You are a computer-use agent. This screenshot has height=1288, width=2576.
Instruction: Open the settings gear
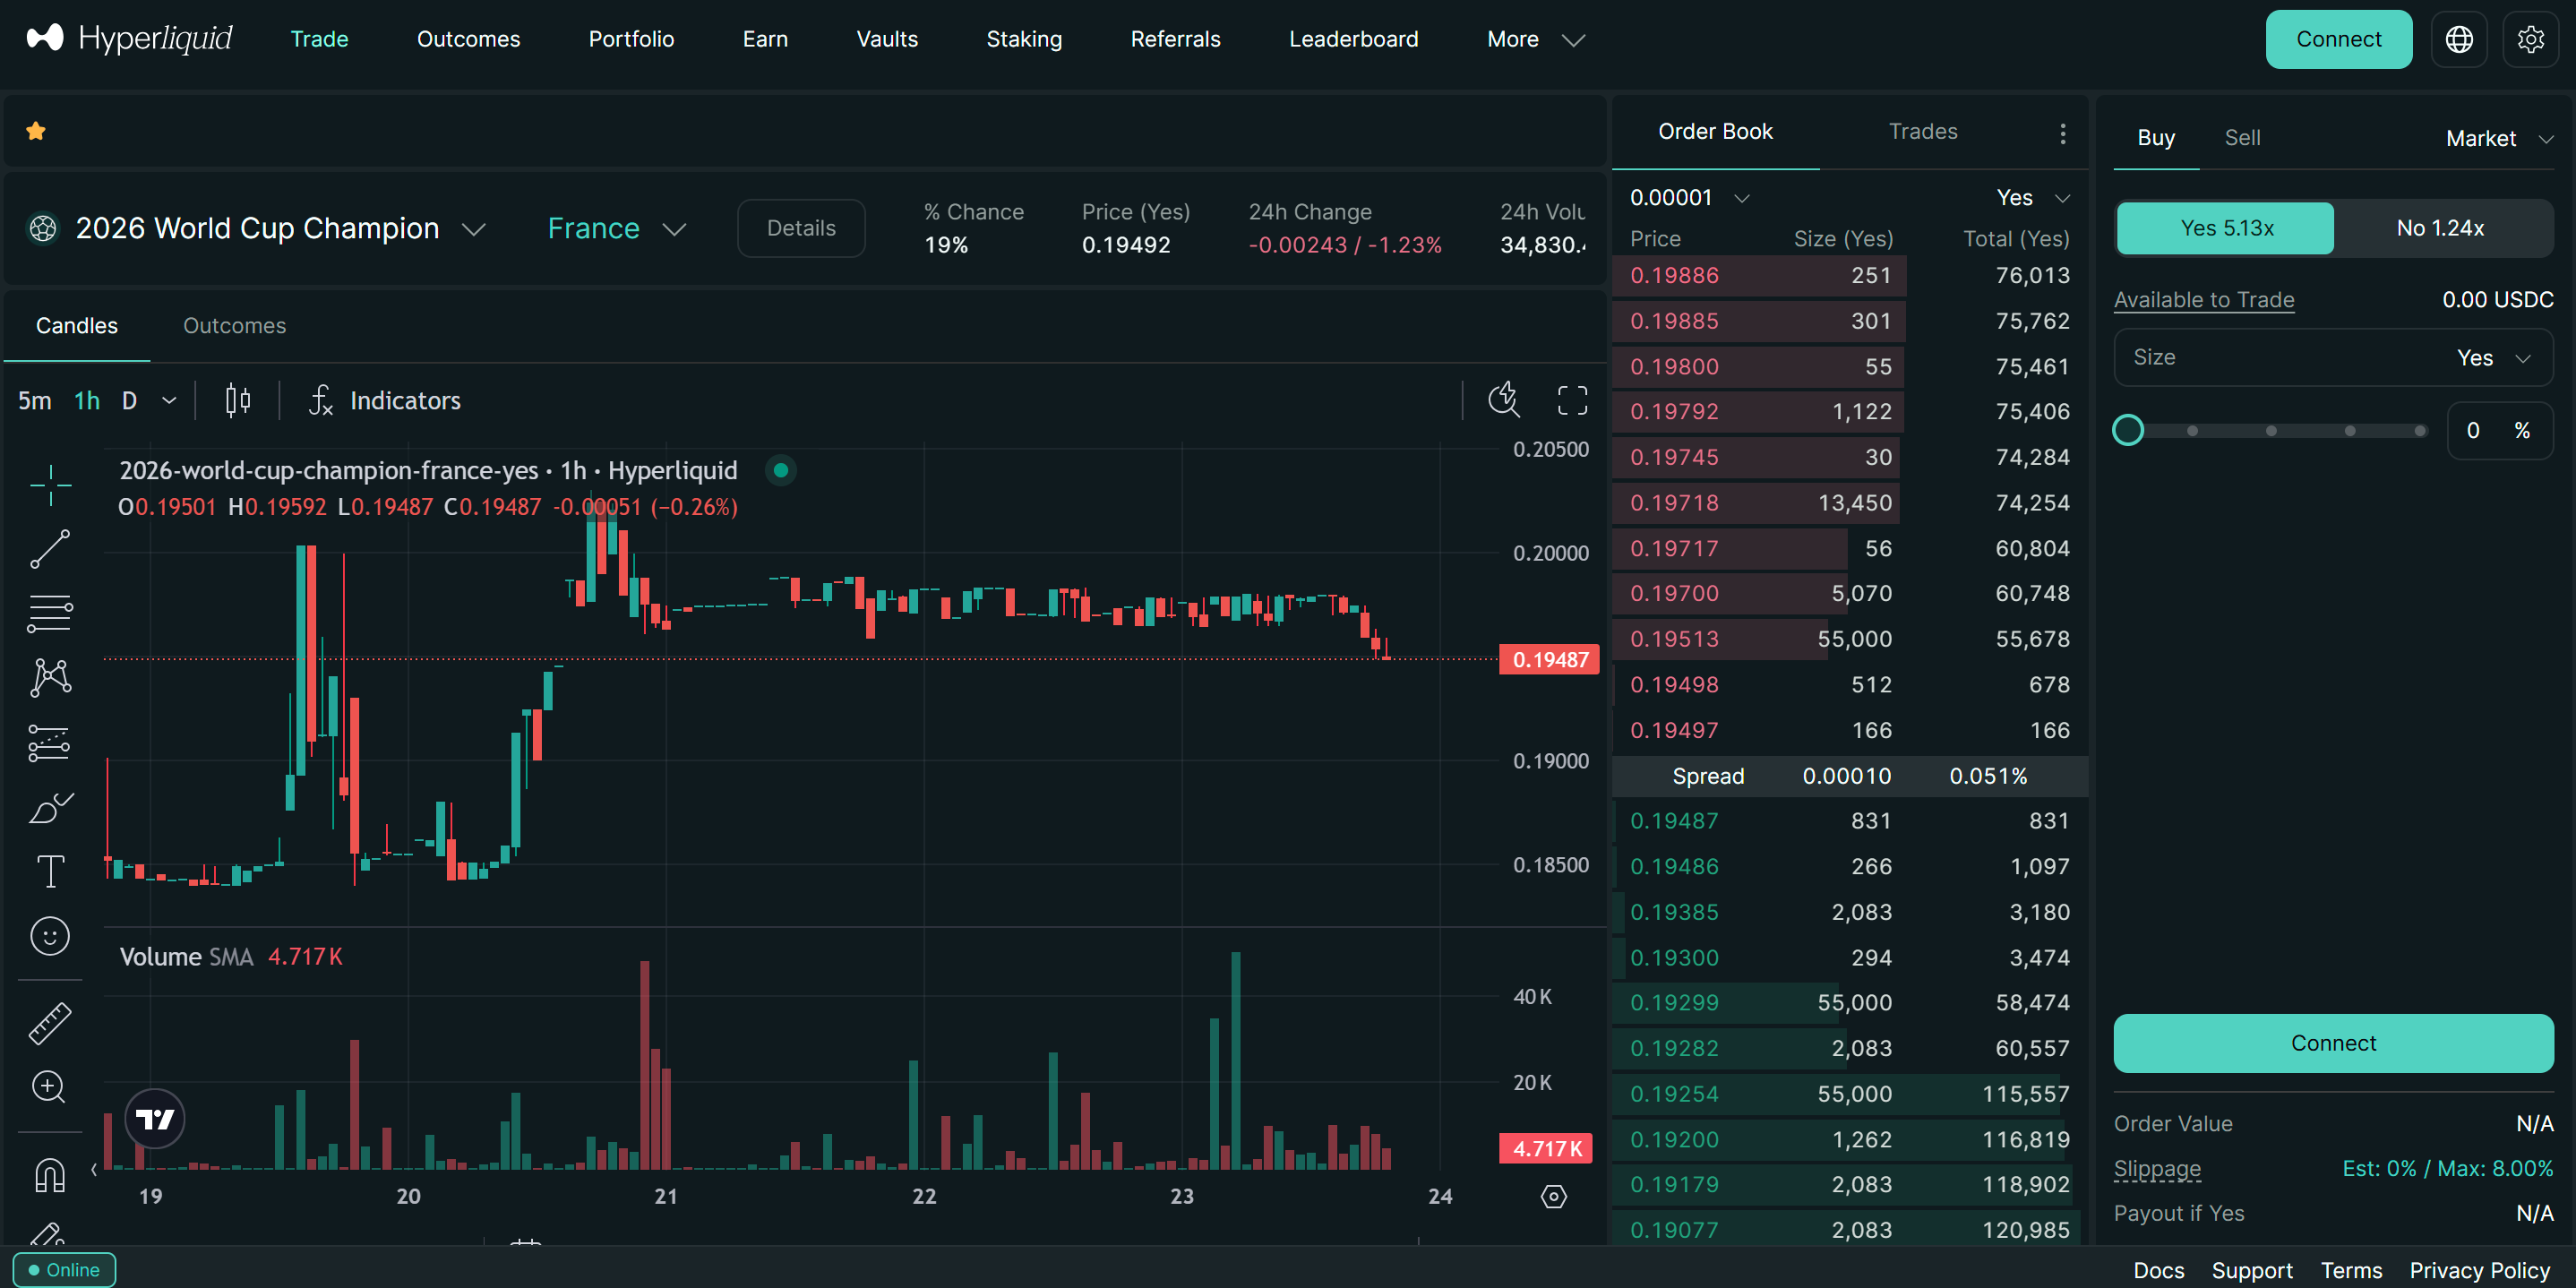point(2530,39)
